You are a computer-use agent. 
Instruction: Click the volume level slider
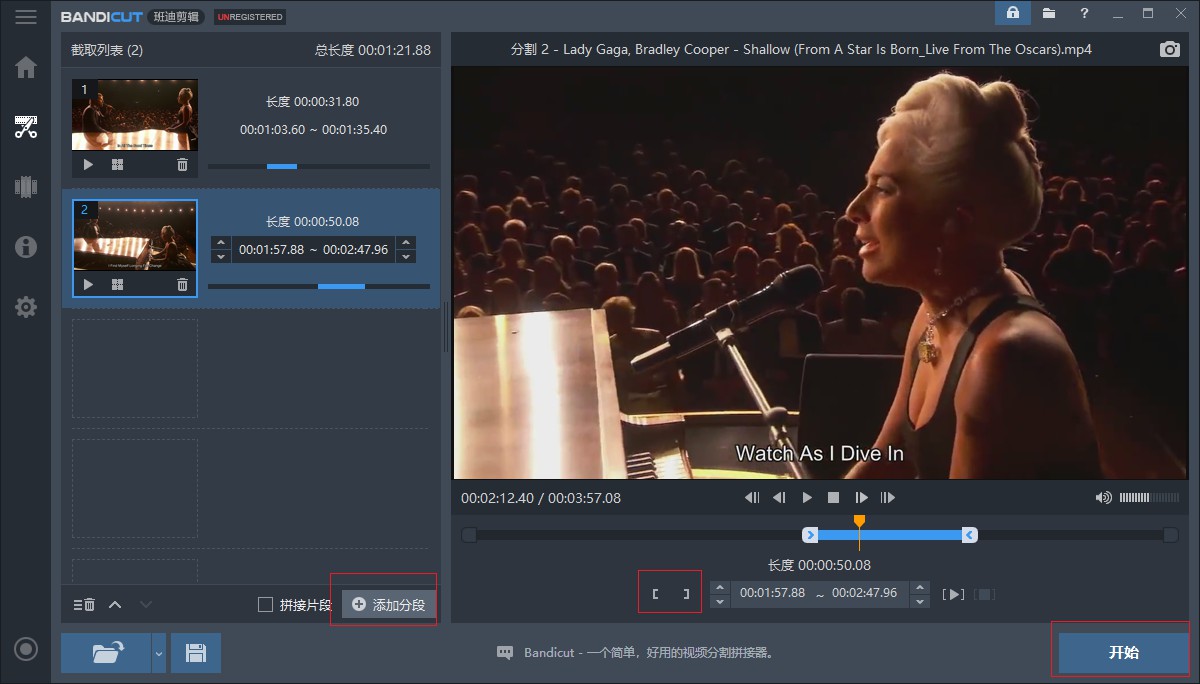click(x=1148, y=498)
